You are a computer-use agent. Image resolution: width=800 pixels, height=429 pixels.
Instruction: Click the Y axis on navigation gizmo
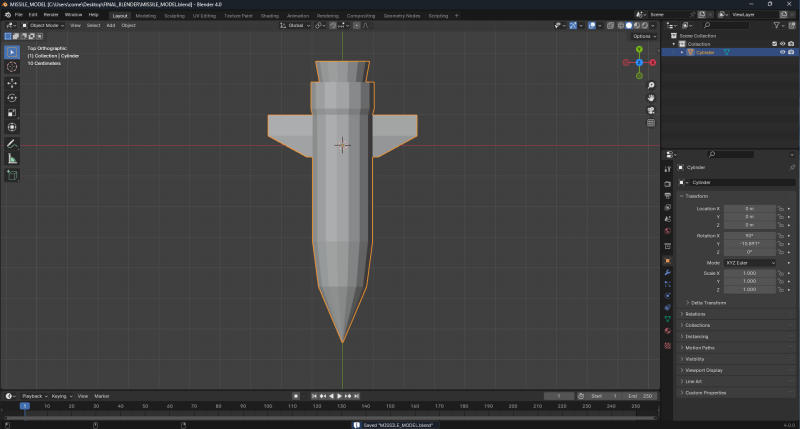(x=639, y=49)
